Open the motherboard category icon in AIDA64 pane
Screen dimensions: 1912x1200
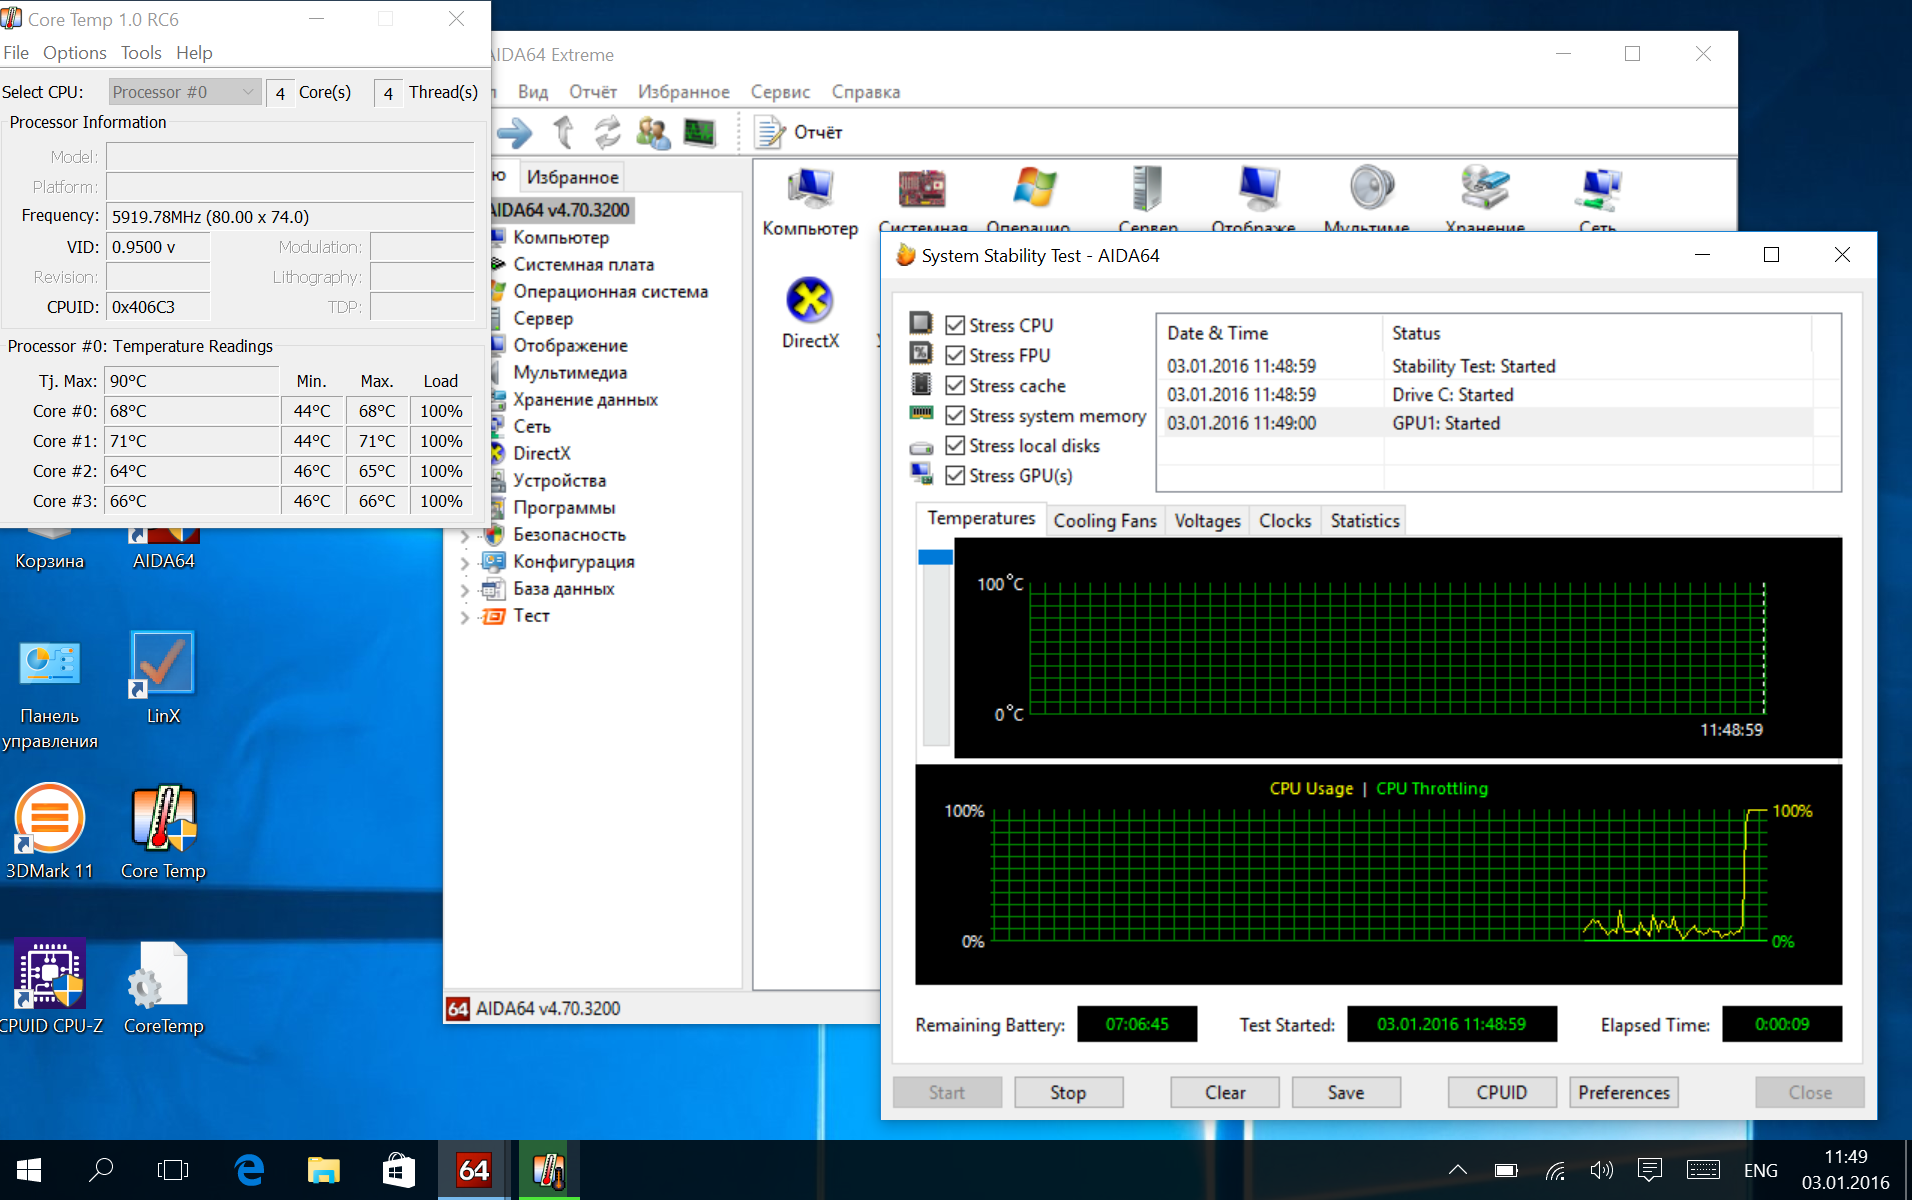pyautogui.click(x=921, y=188)
